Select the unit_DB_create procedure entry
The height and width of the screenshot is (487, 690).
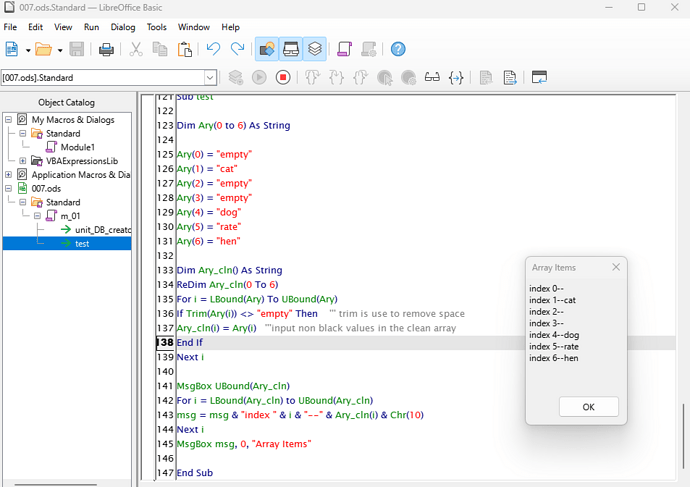pos(103,230)
